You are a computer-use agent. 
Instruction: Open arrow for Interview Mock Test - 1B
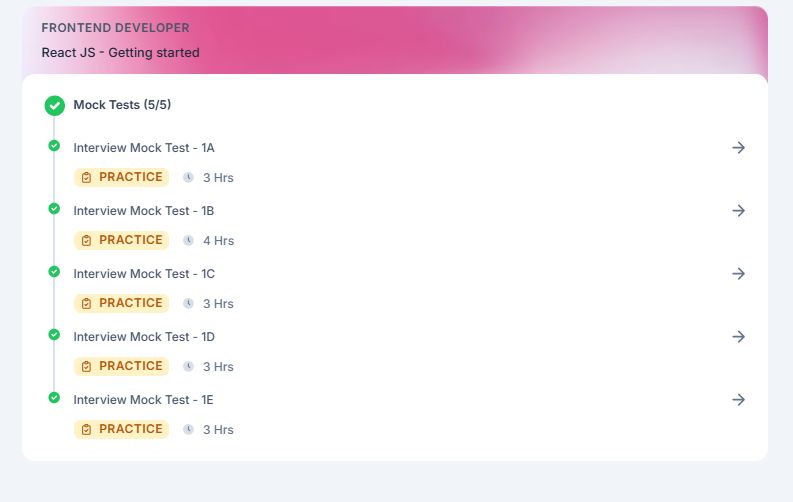click(738, 211)
